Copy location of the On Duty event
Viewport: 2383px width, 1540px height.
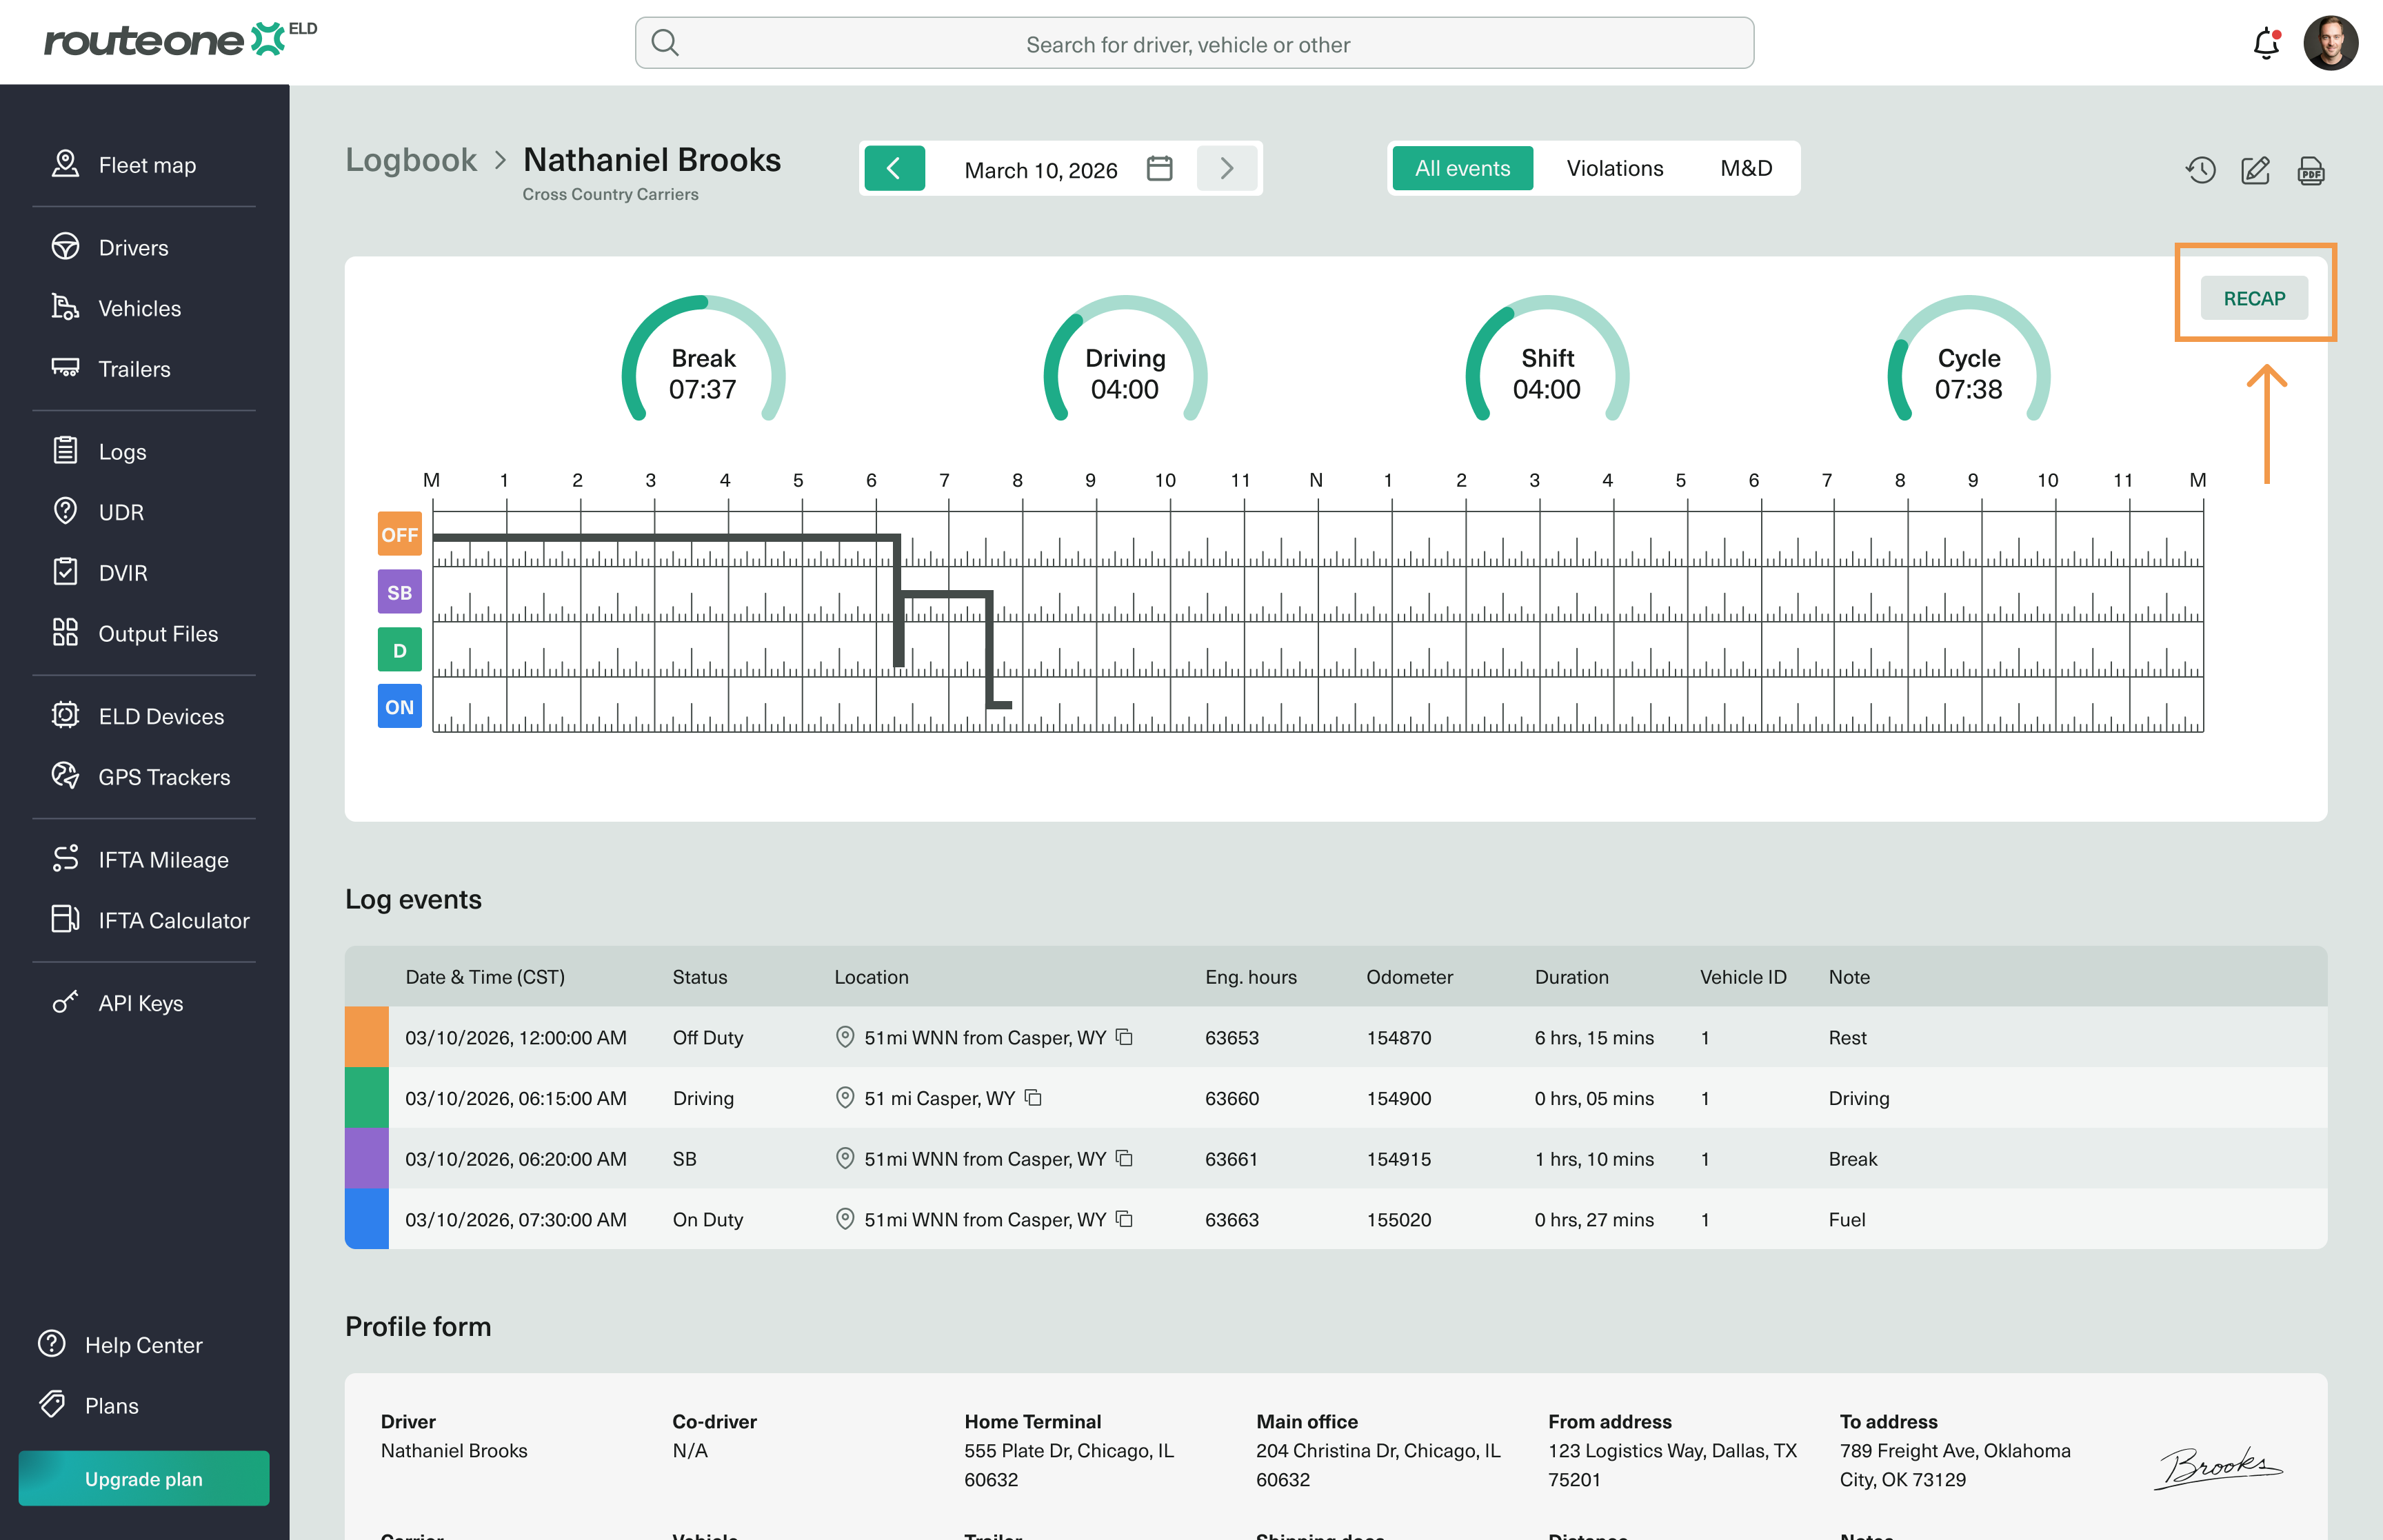(1124, 1219)
